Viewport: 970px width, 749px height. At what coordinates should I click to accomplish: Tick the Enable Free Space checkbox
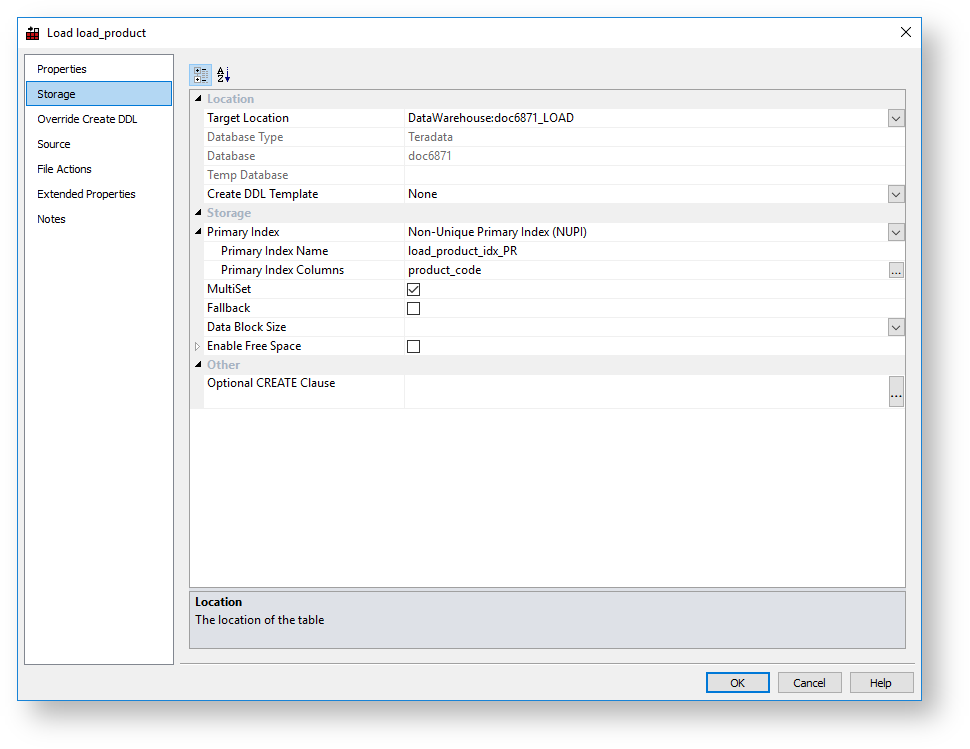tap(413, 346)
